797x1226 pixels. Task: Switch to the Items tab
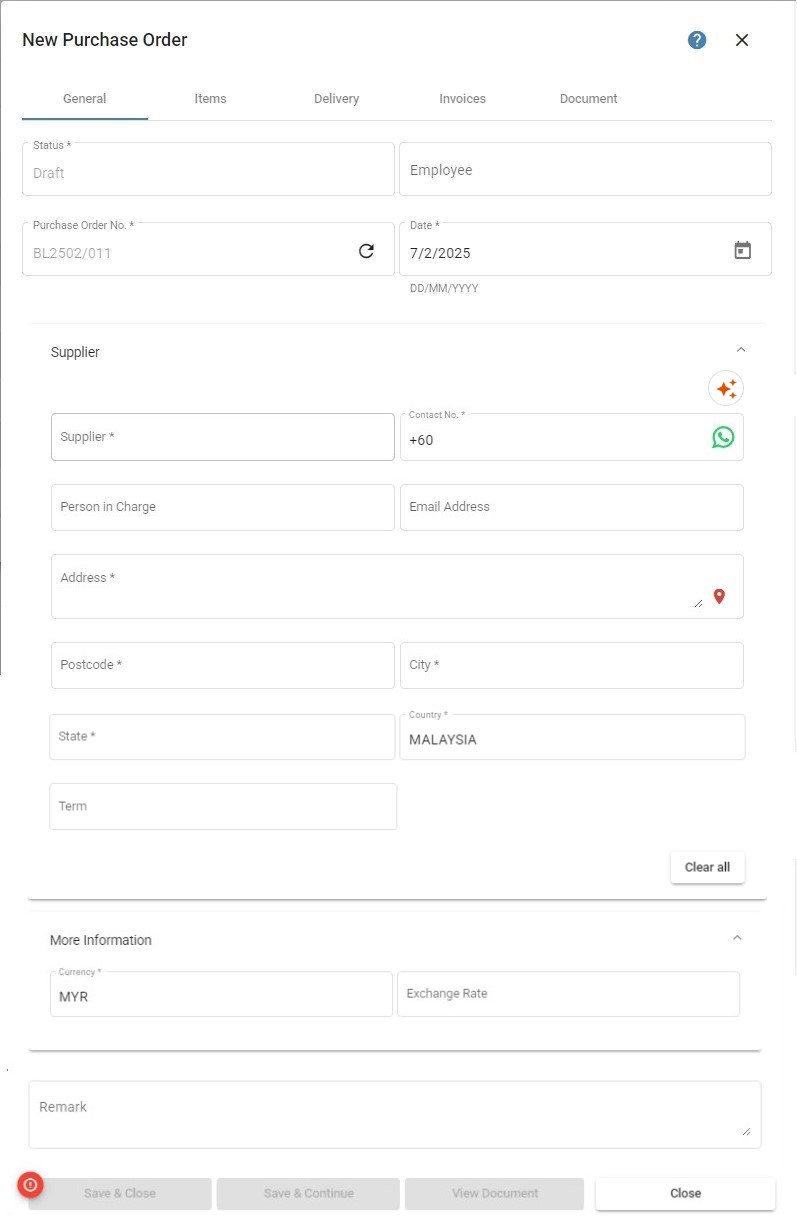(210, 99)
